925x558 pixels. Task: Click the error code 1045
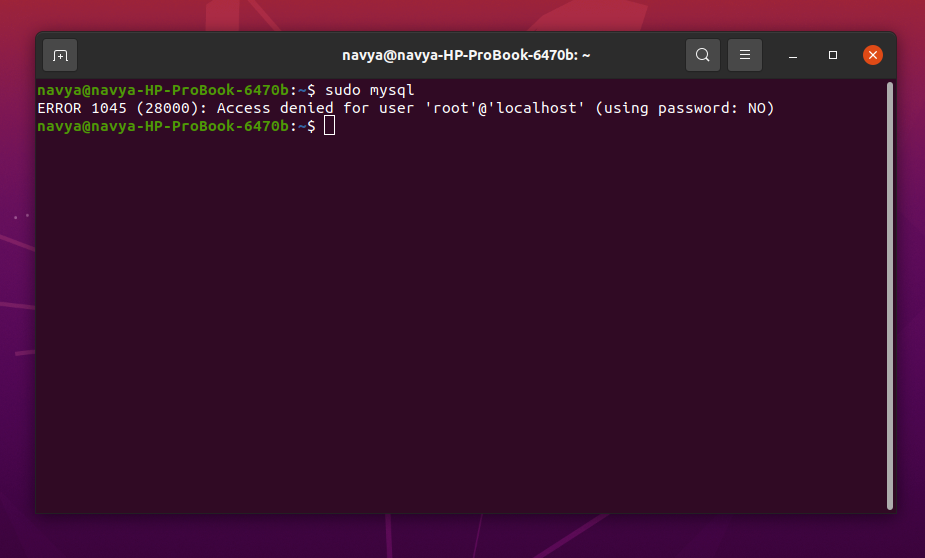point(109,108)
